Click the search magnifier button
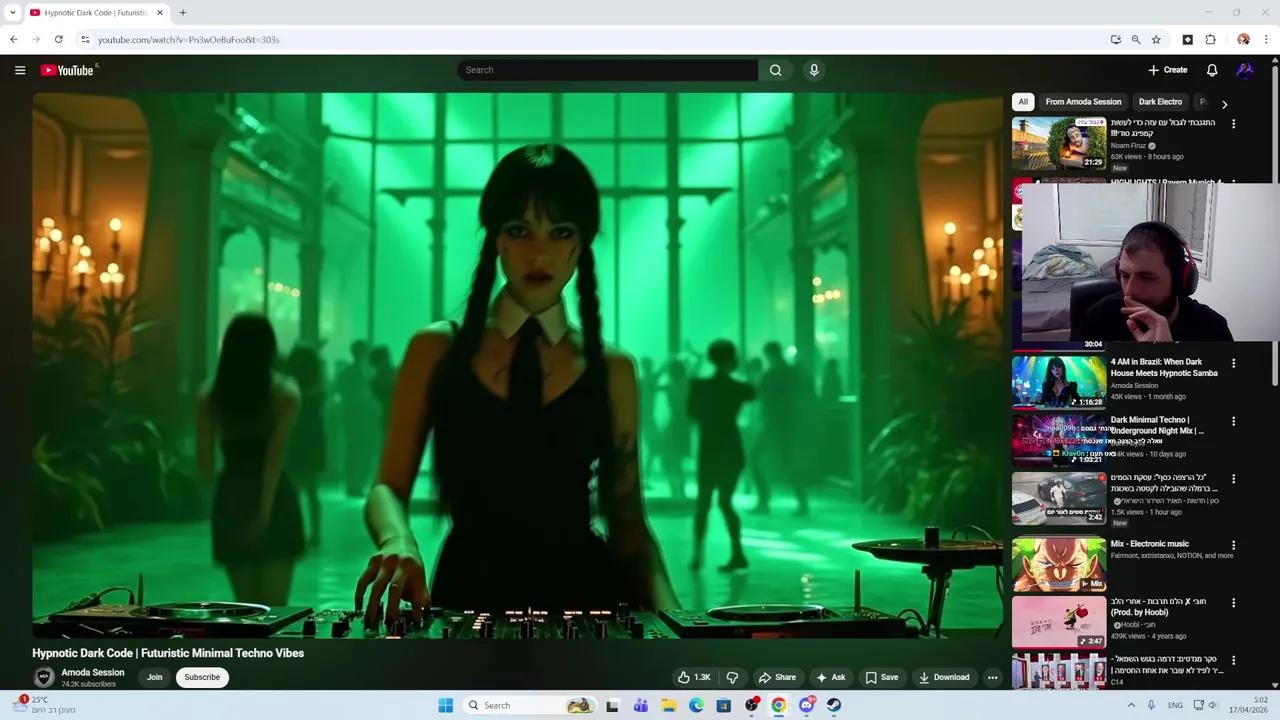 click(x=775, y=70)
